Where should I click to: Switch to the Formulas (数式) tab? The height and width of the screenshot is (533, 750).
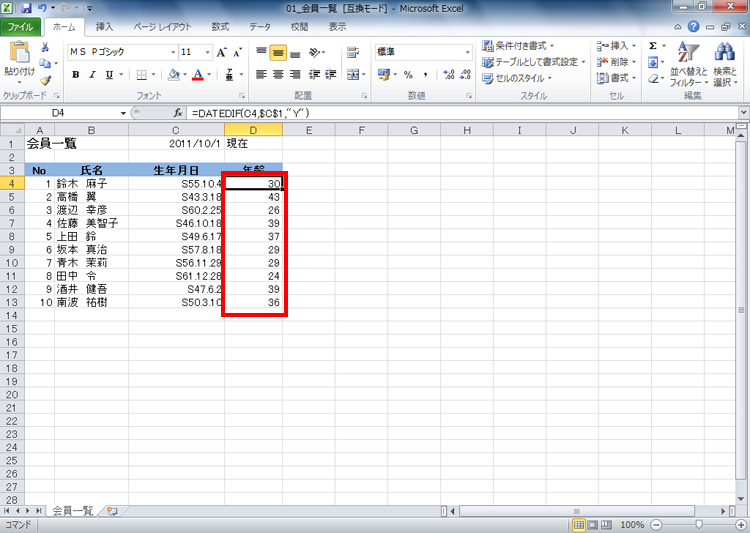pyautogui.click(x=220, y=27)
